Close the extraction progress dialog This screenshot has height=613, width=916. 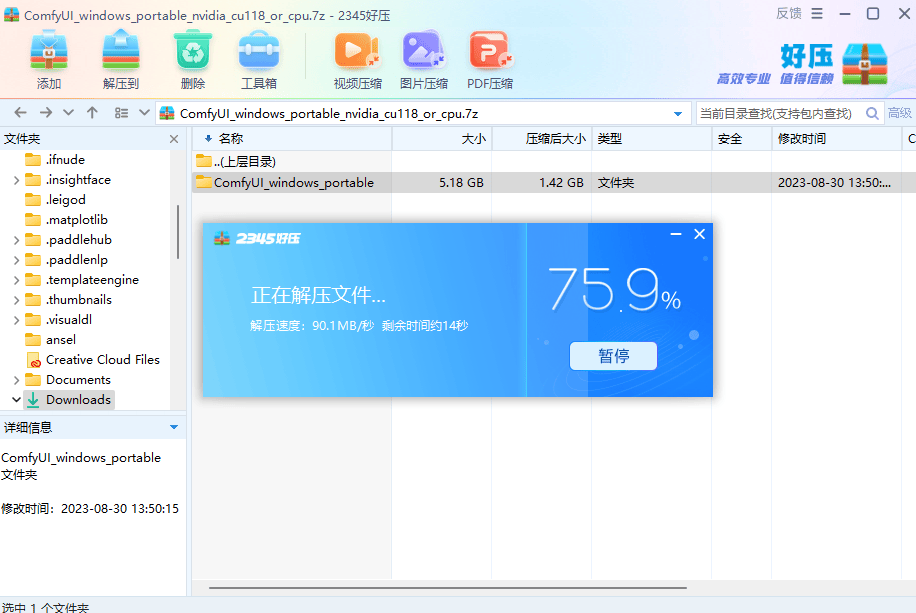pyautogui.click(x=699, y=234)
